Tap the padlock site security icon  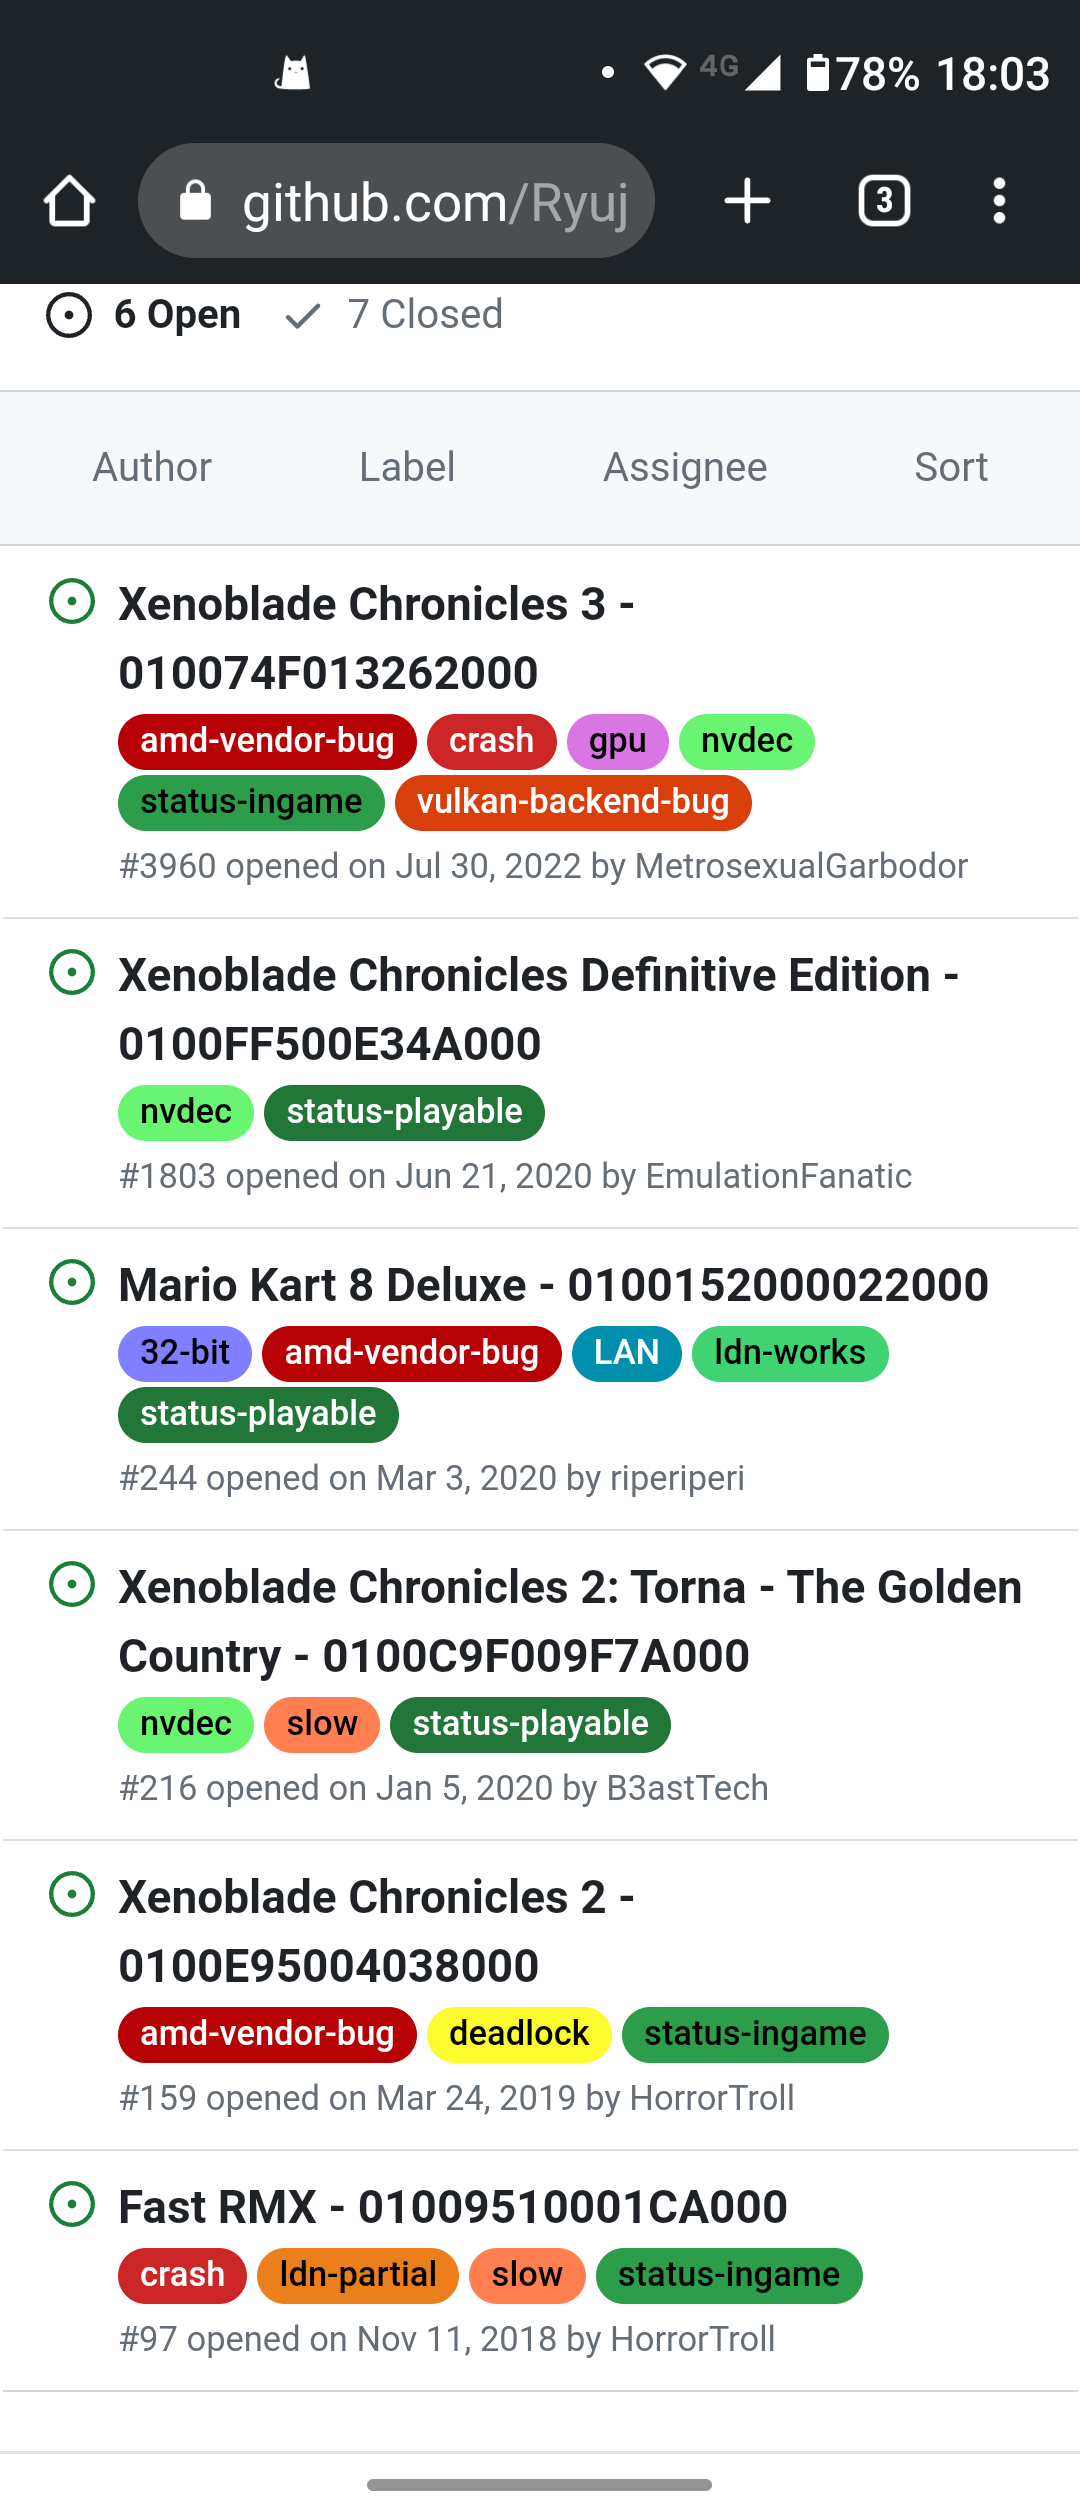(x=195, y=201)
